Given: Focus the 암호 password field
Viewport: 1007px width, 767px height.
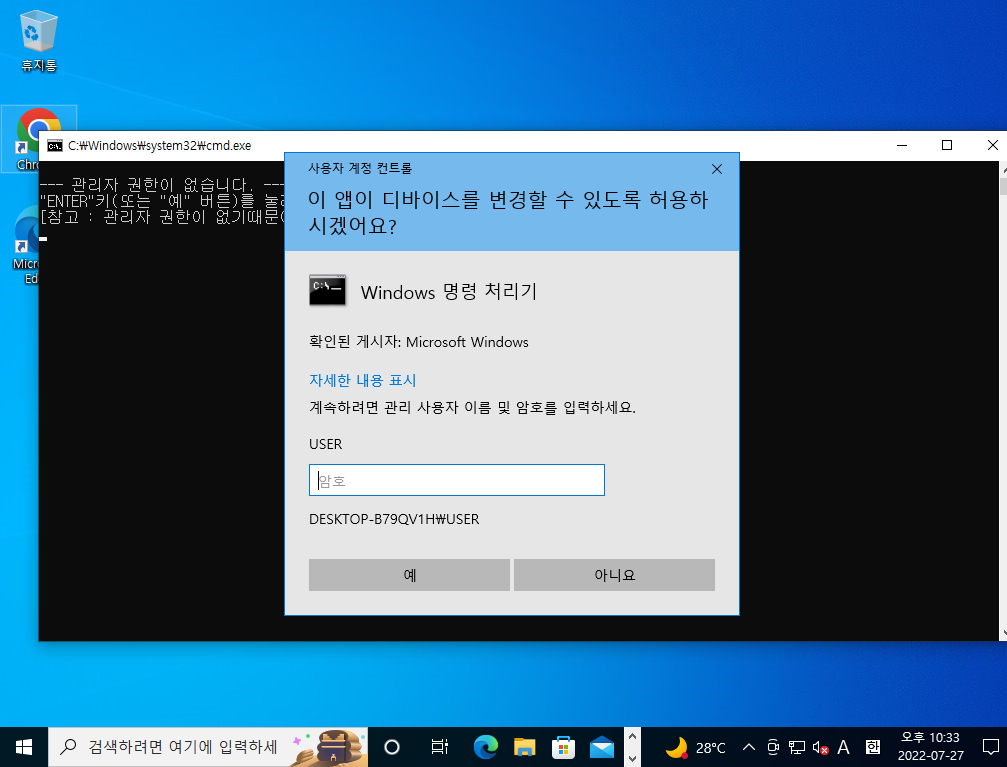Looking at the screenshot, I should point(457,480).
